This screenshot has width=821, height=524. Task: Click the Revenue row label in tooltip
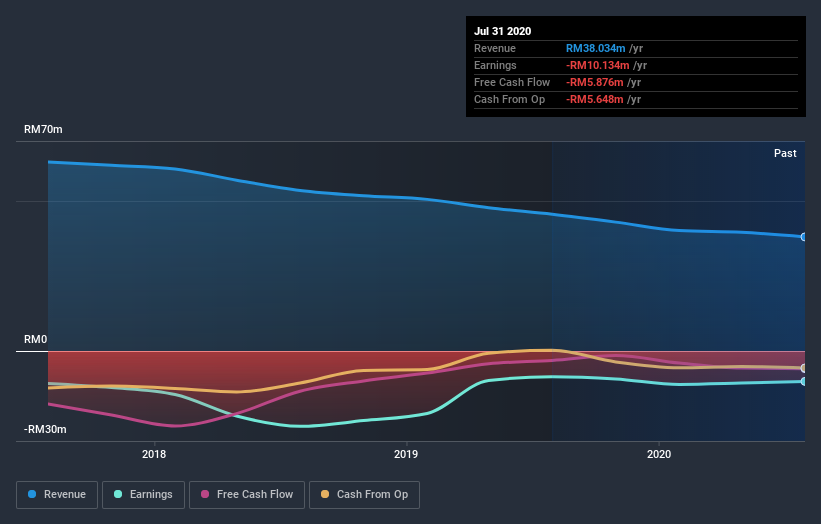(x=495, y=48)
